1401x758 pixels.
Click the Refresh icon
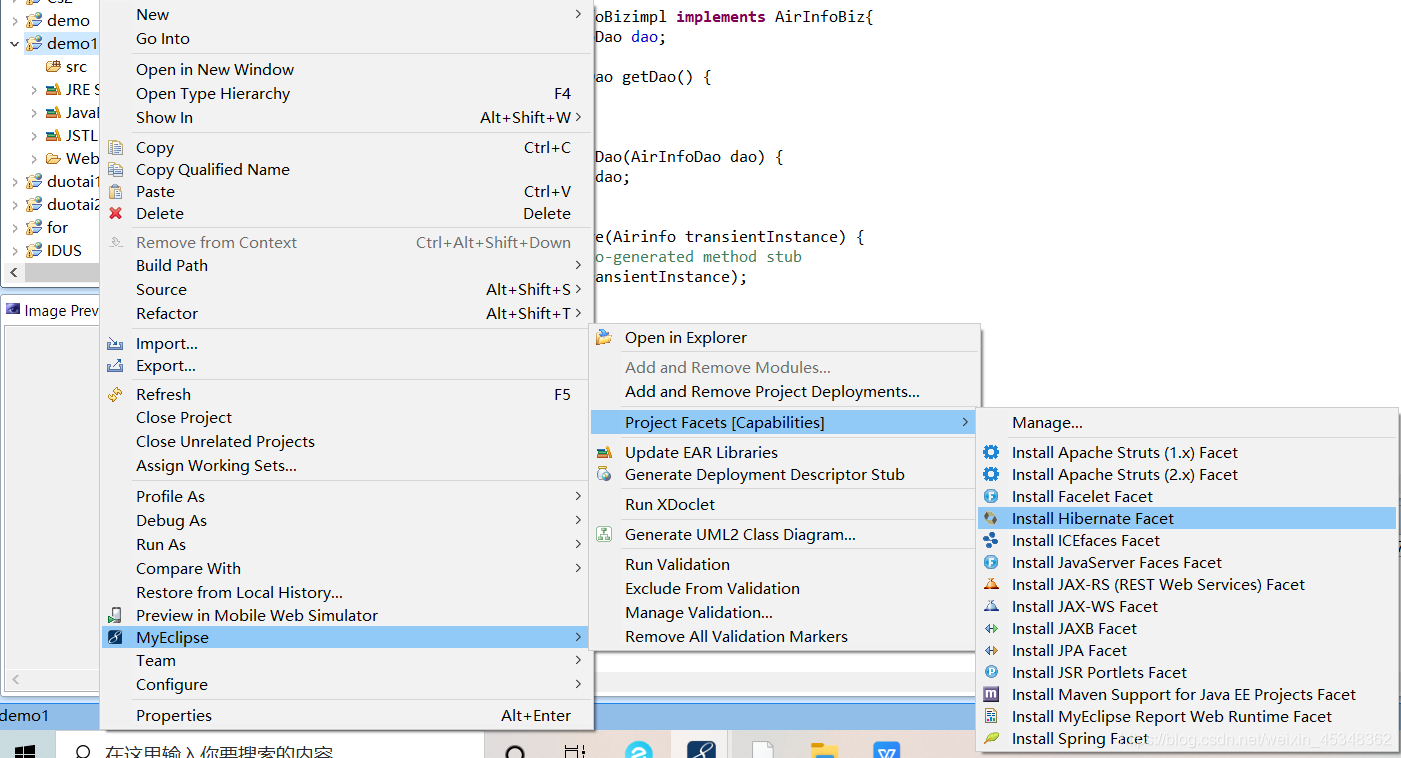tap(115, 394)
